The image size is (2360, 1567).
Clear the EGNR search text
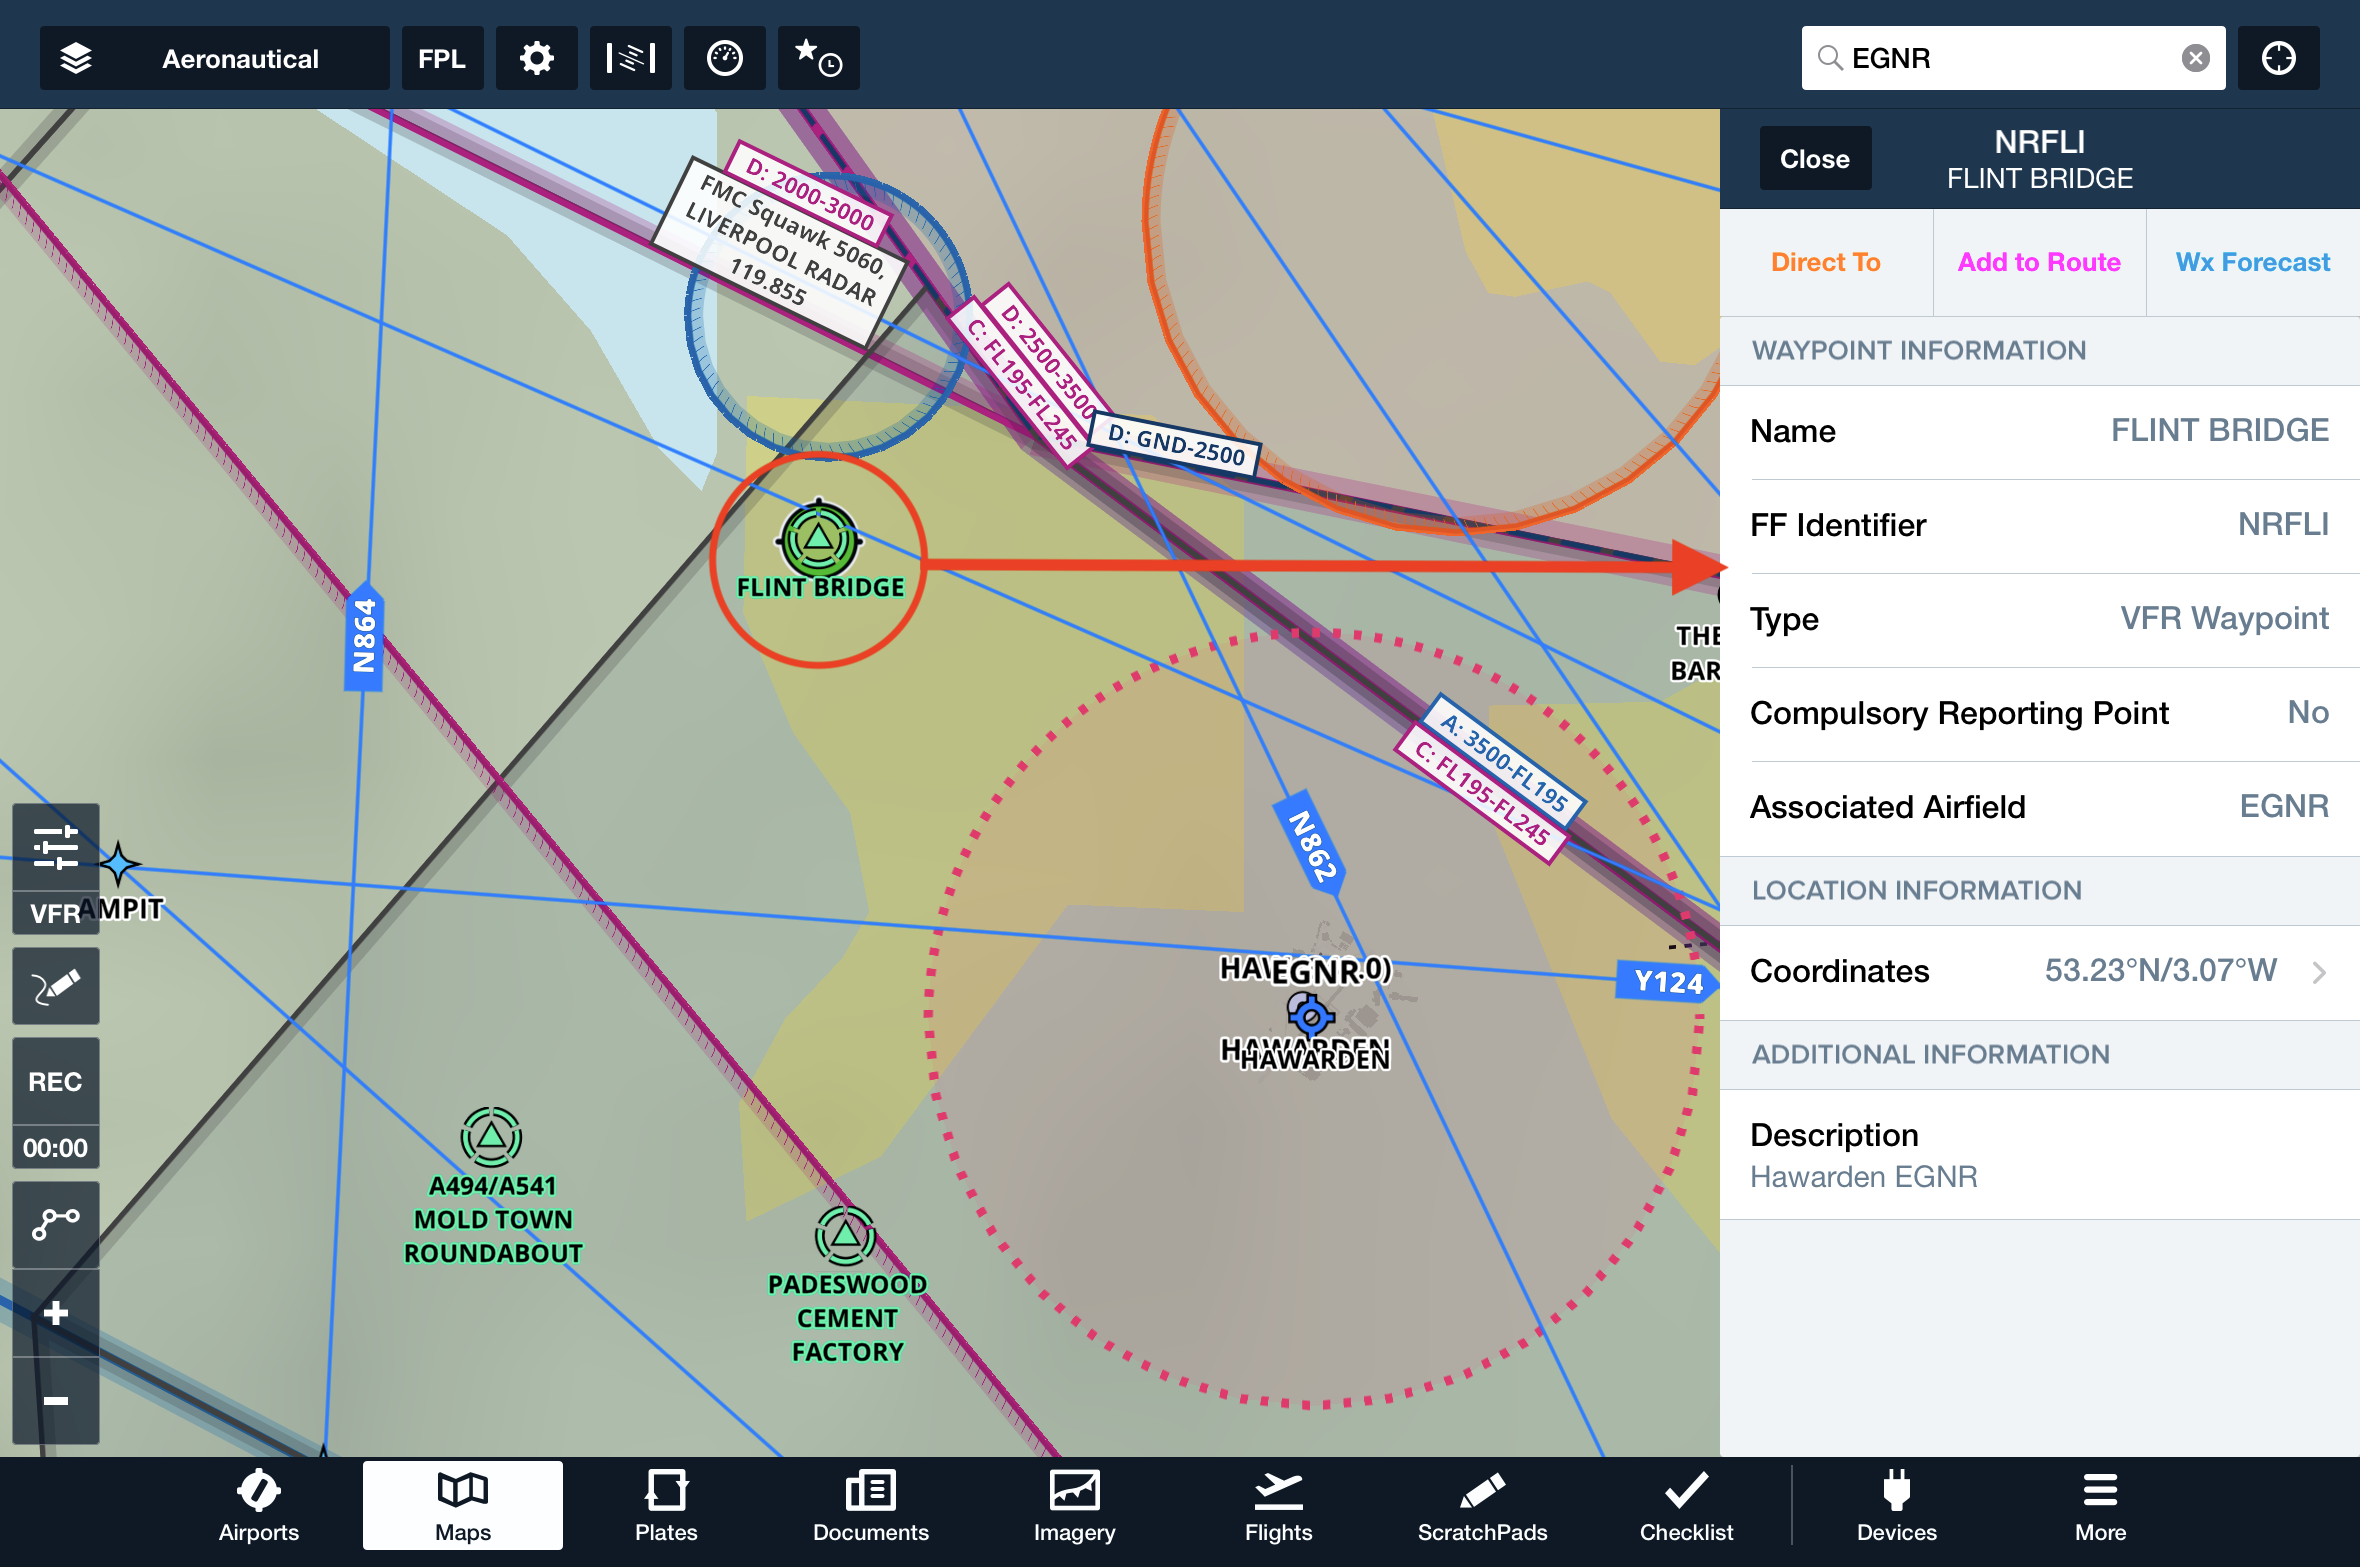point(2195,58)
